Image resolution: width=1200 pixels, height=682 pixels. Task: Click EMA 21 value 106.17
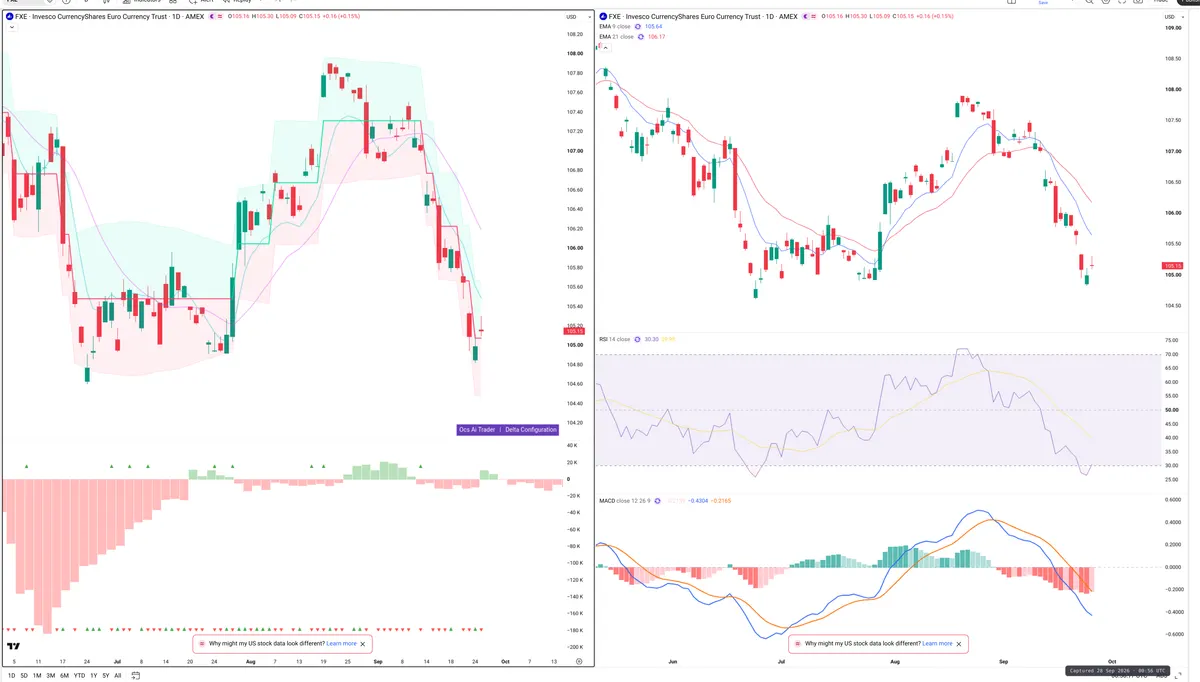point(657,37)
